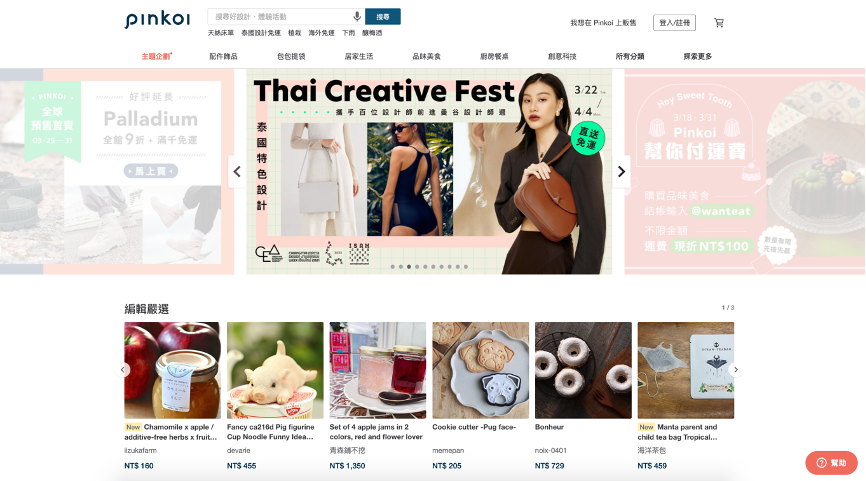Advance banner carousel with right arrow

621,172
